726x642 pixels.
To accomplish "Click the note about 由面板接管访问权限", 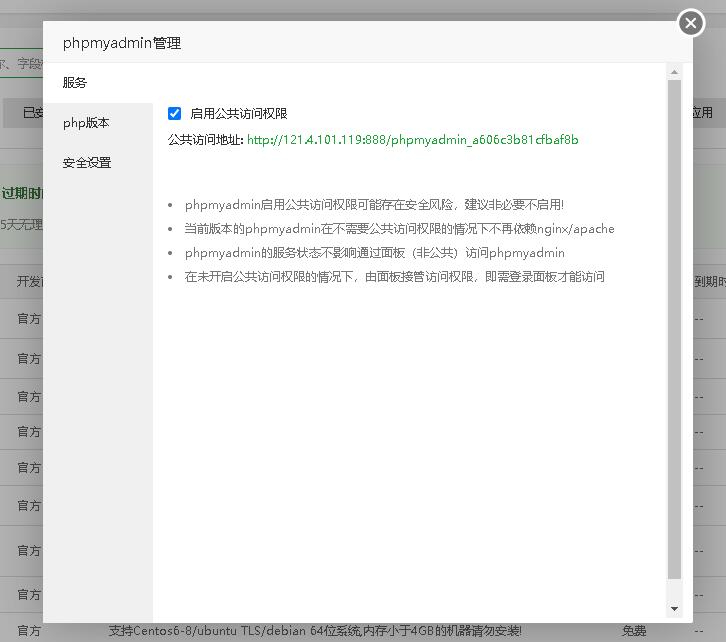I will [394, 277].
